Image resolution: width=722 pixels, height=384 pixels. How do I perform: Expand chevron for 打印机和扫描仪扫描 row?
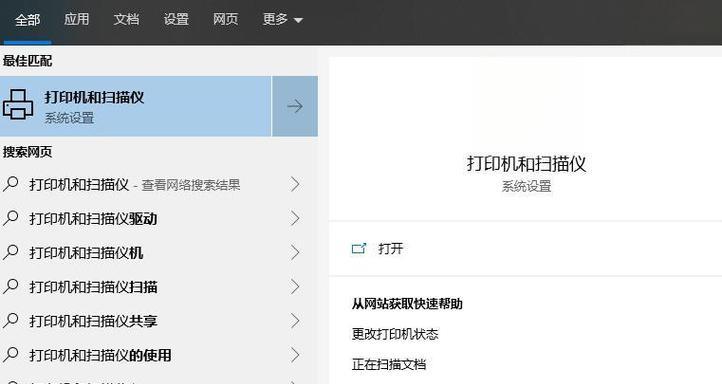[x=295, y=286]
